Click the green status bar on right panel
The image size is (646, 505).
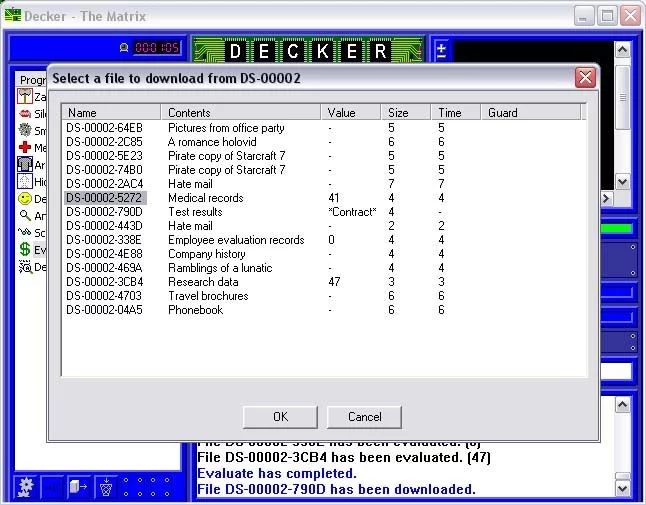pos(616,229)
